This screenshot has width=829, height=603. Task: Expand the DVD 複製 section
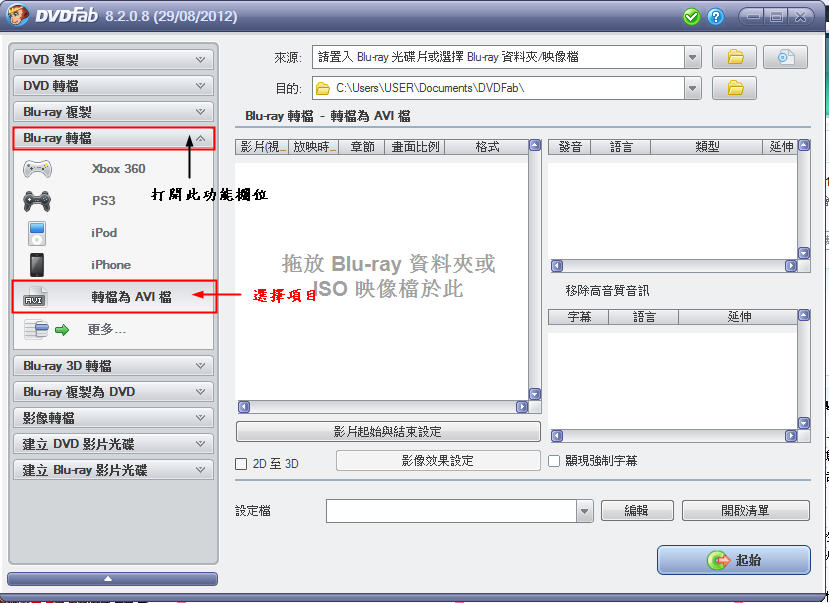click(113, 60)
